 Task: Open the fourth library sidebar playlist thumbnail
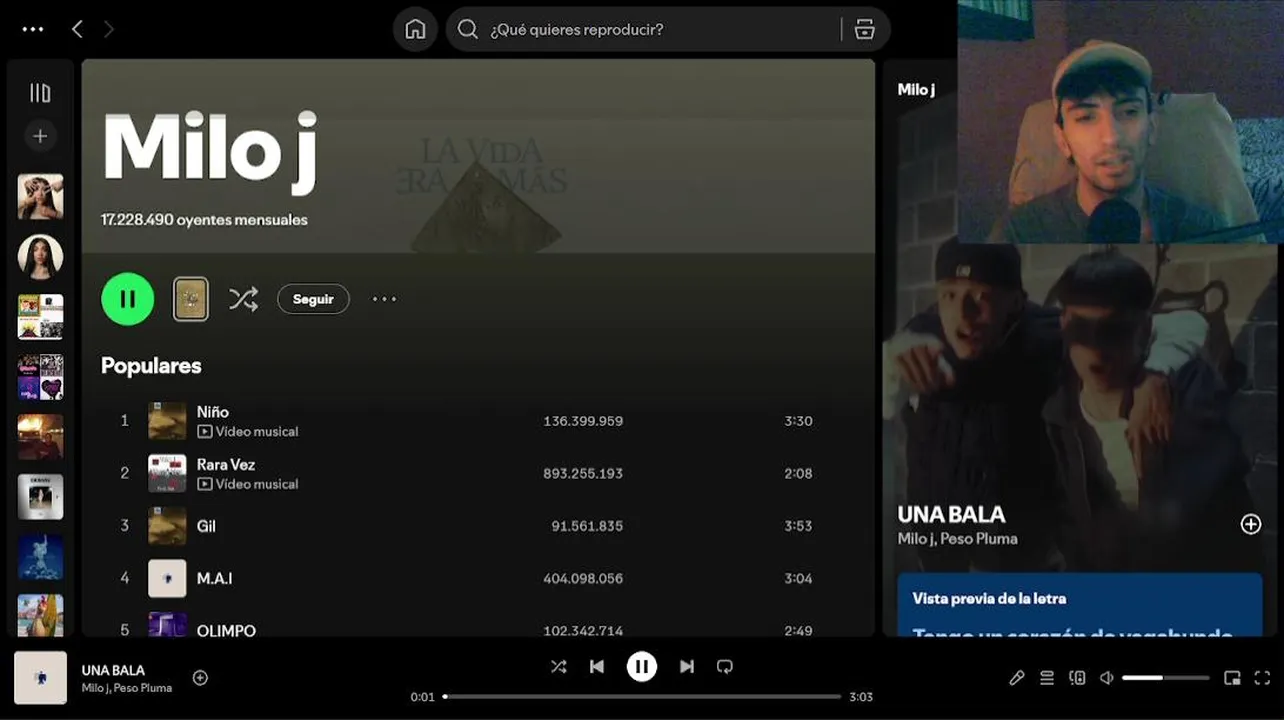[40, 377]
